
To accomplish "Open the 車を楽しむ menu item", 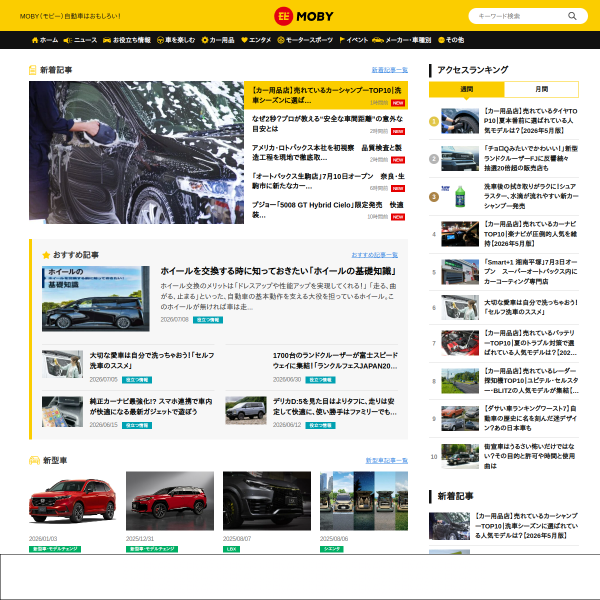I will [x=176, y=40].
